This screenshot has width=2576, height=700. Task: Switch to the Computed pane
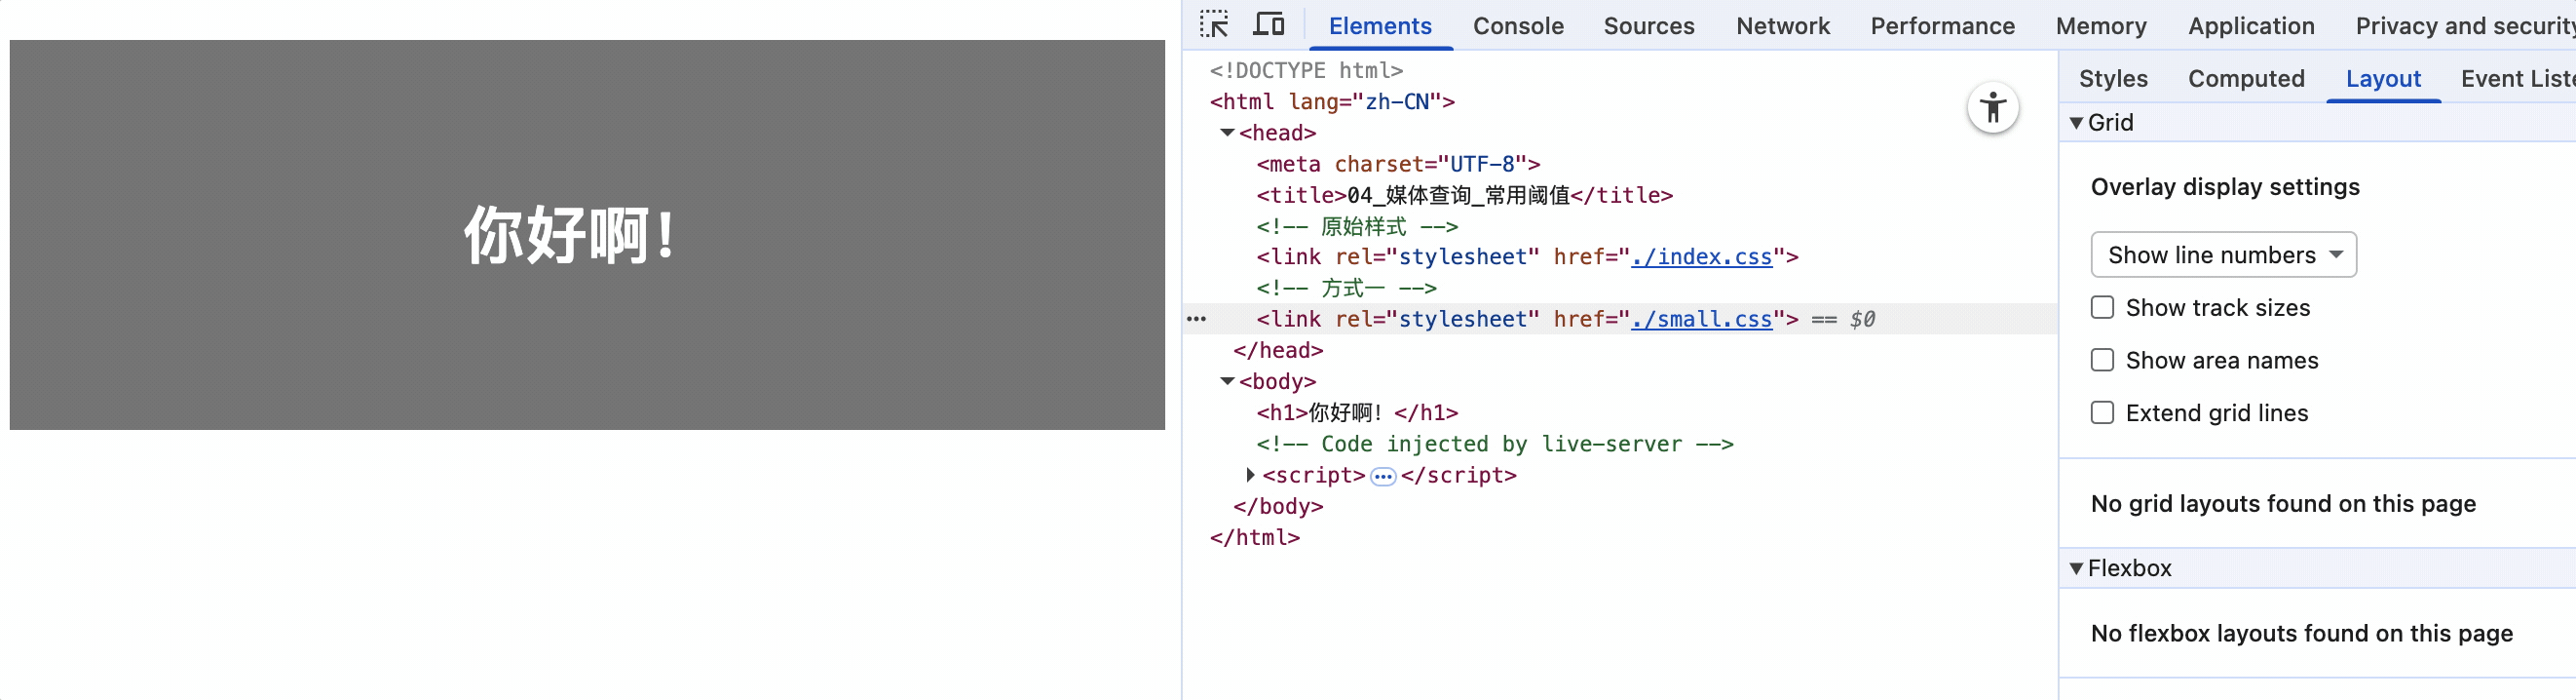pyautogui.click(x=2245, y=79)
